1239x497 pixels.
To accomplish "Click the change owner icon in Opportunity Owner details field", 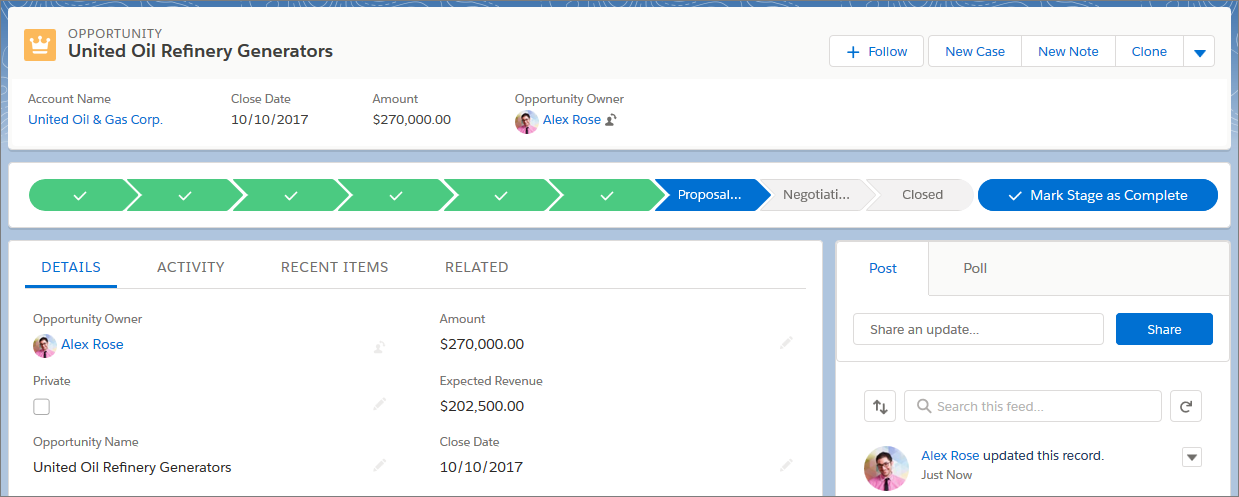I will (x=379, y=346).
